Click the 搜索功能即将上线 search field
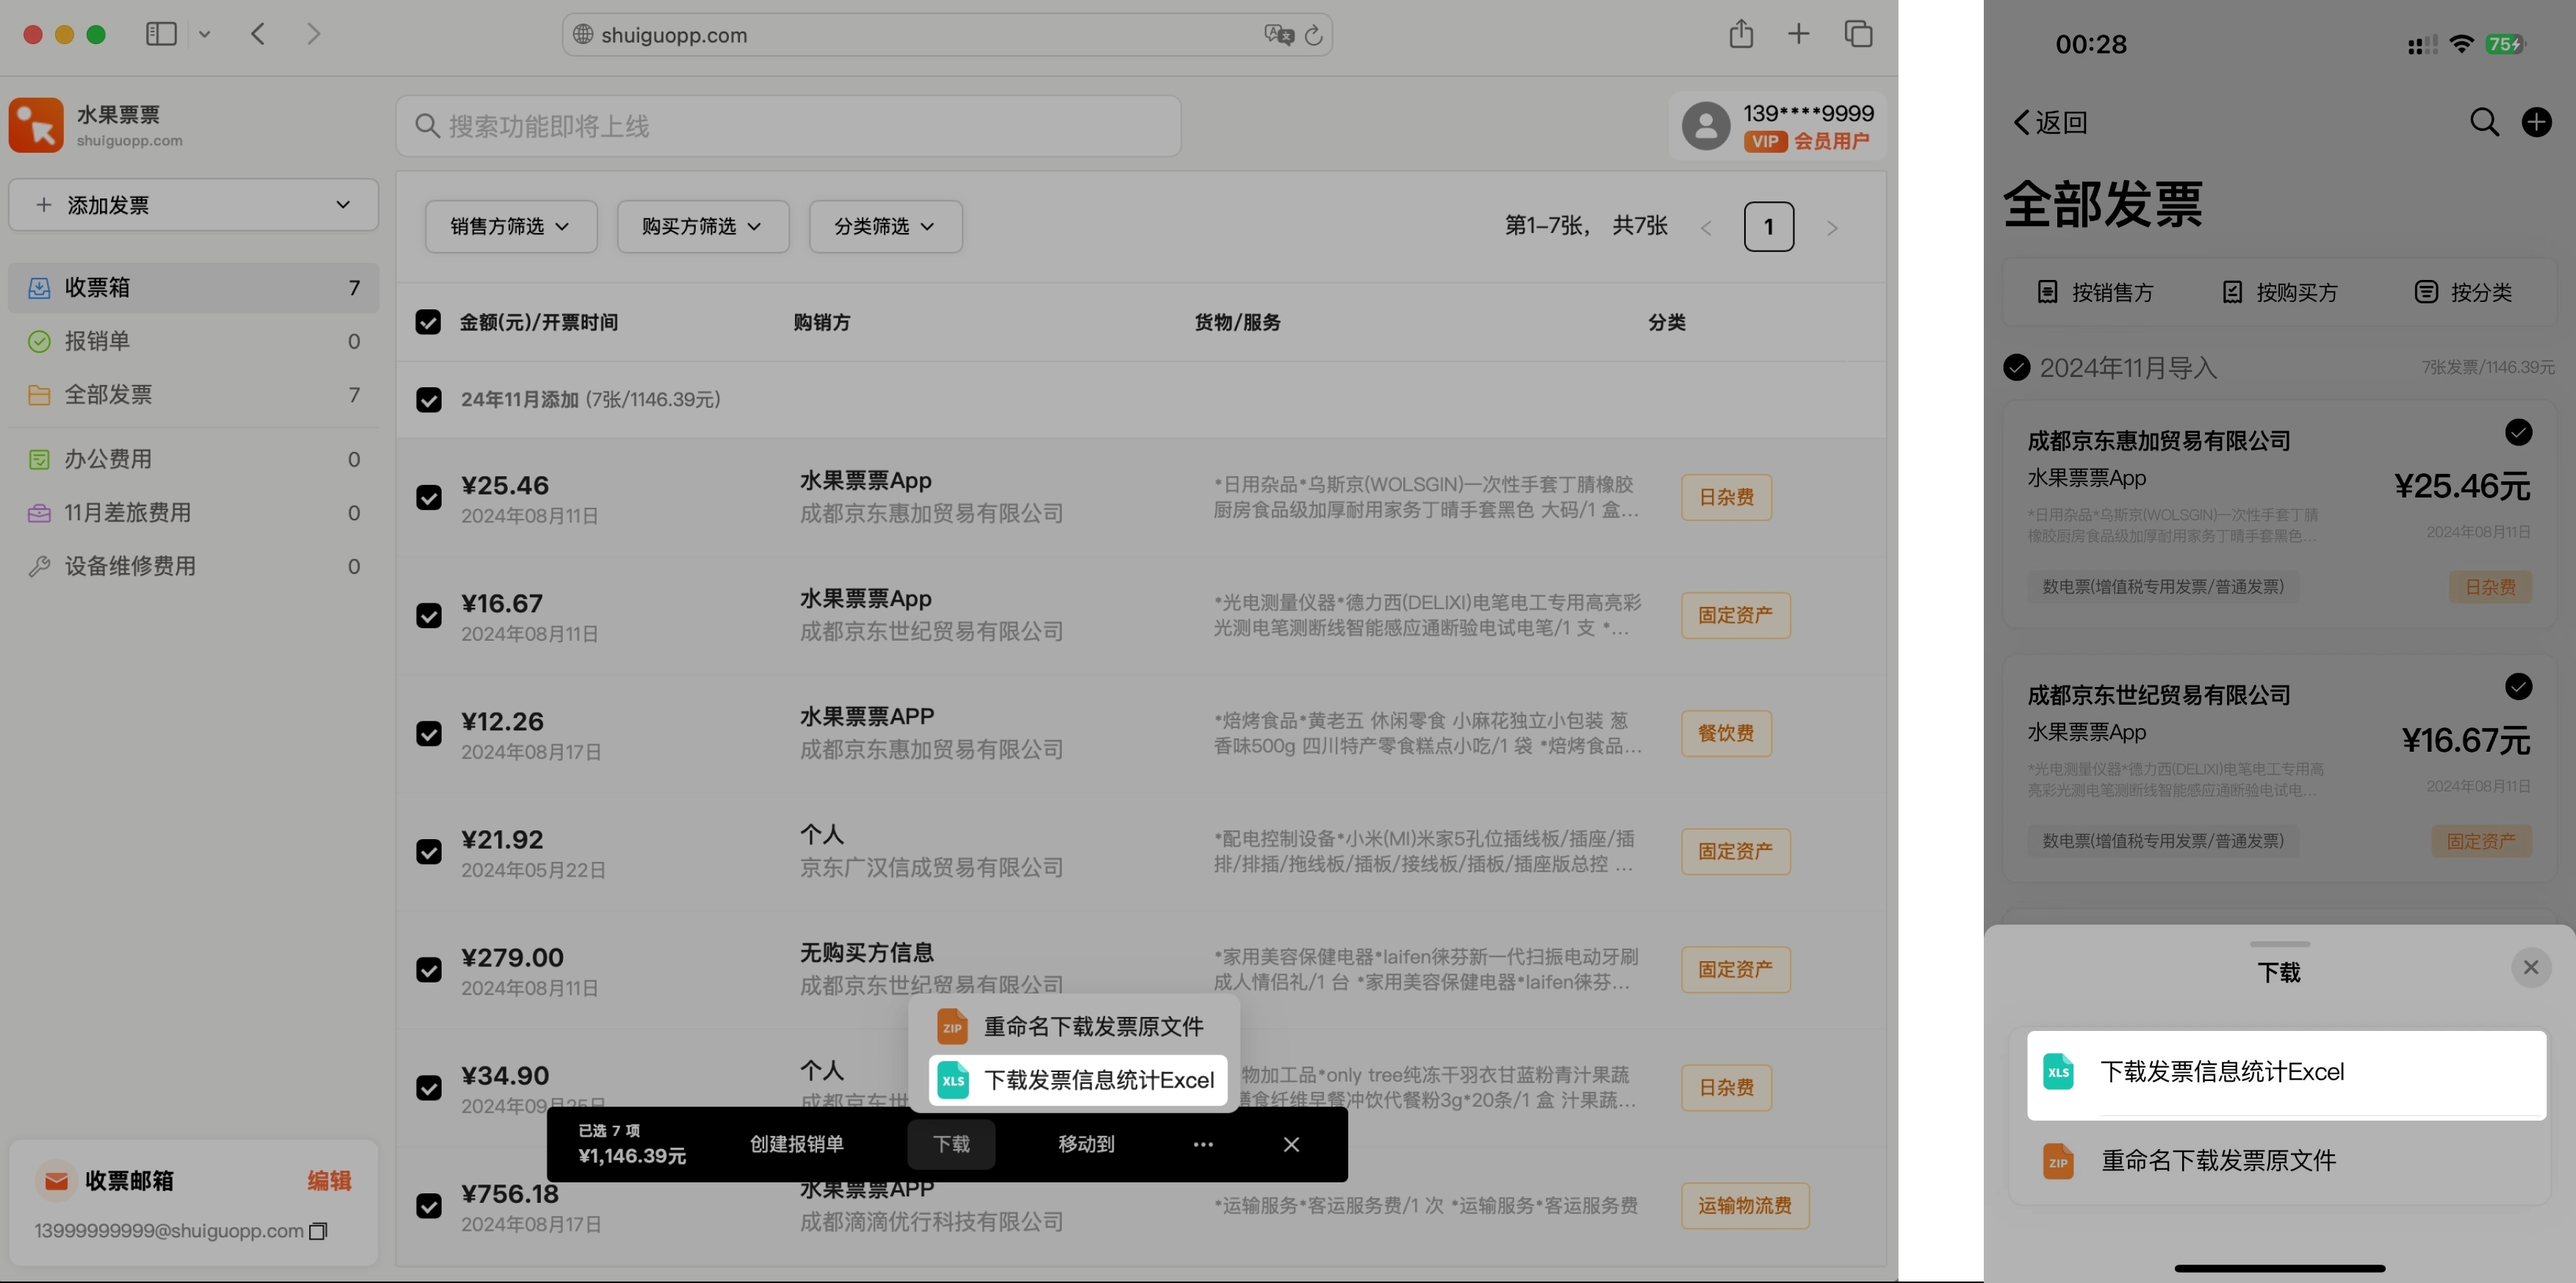This screenshot has width=2576, height=1283. tap(788, 126)
